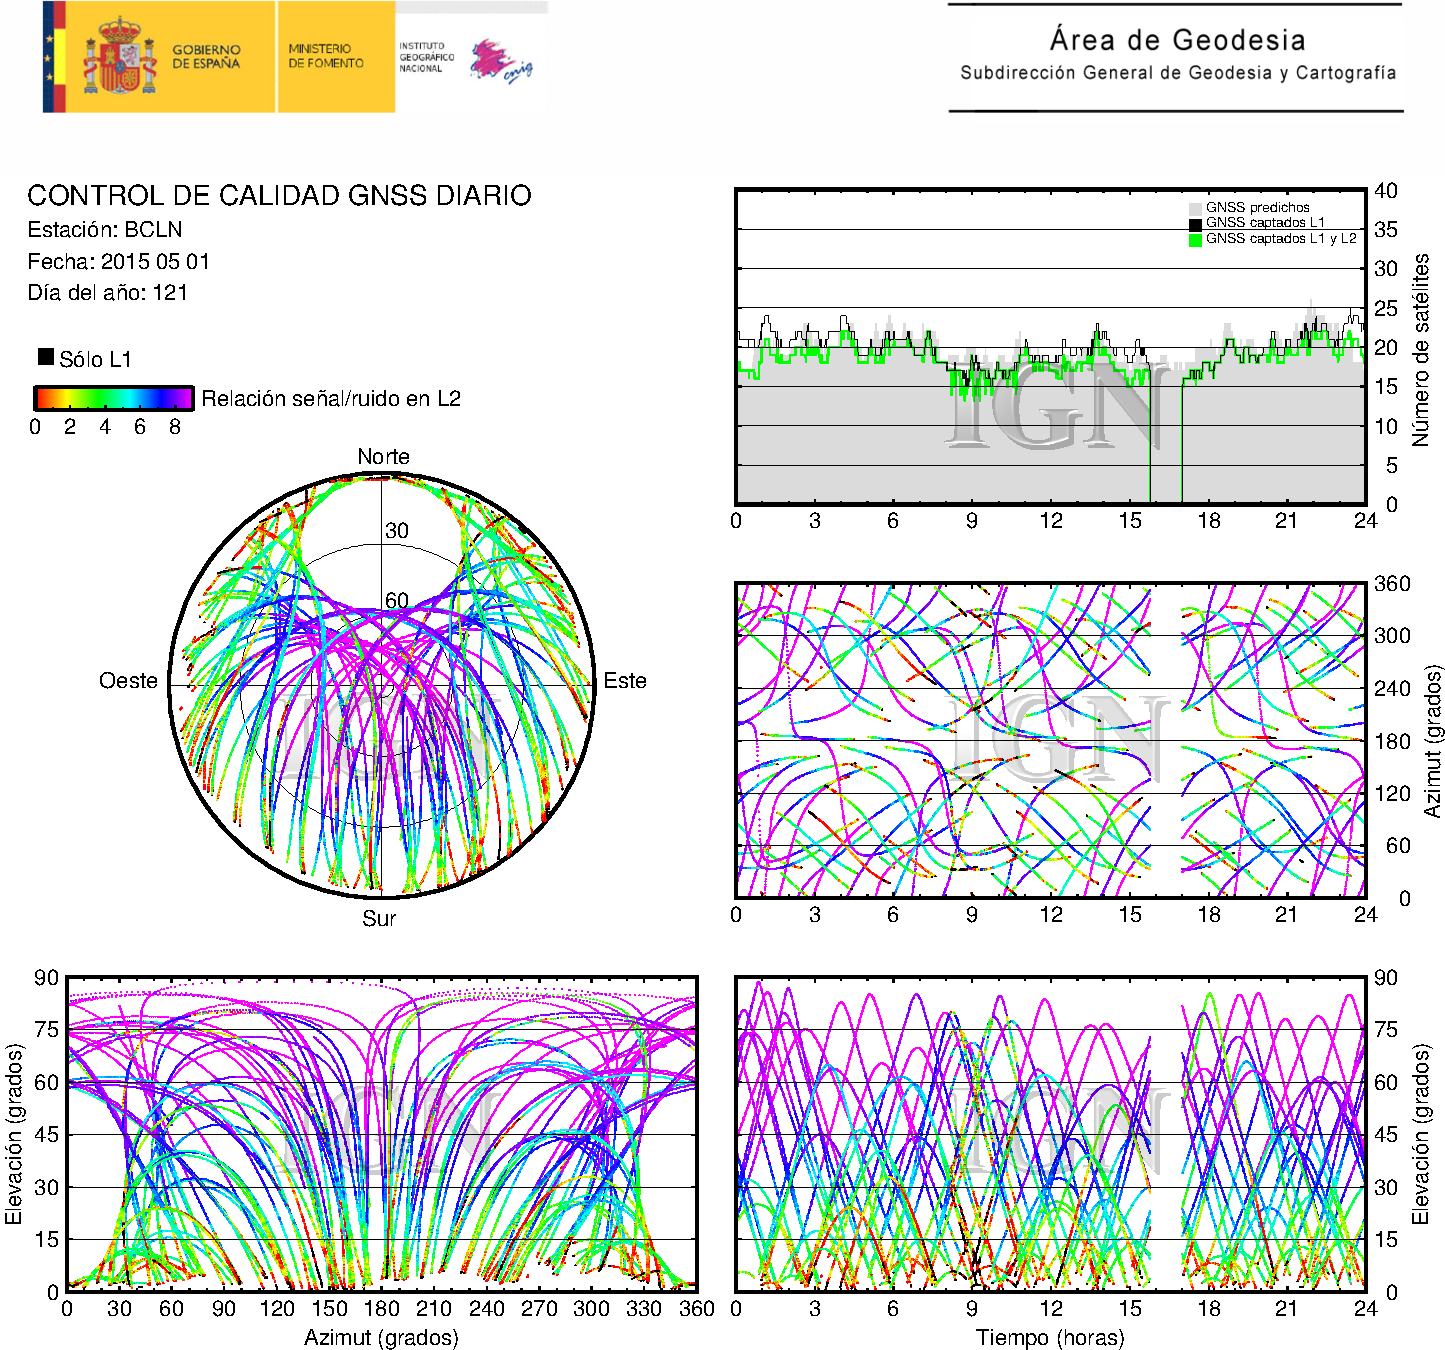The image size is (1445, 1350).
Task: Click the rainbow signal-to-noise color bar
Action: (113, 398)
